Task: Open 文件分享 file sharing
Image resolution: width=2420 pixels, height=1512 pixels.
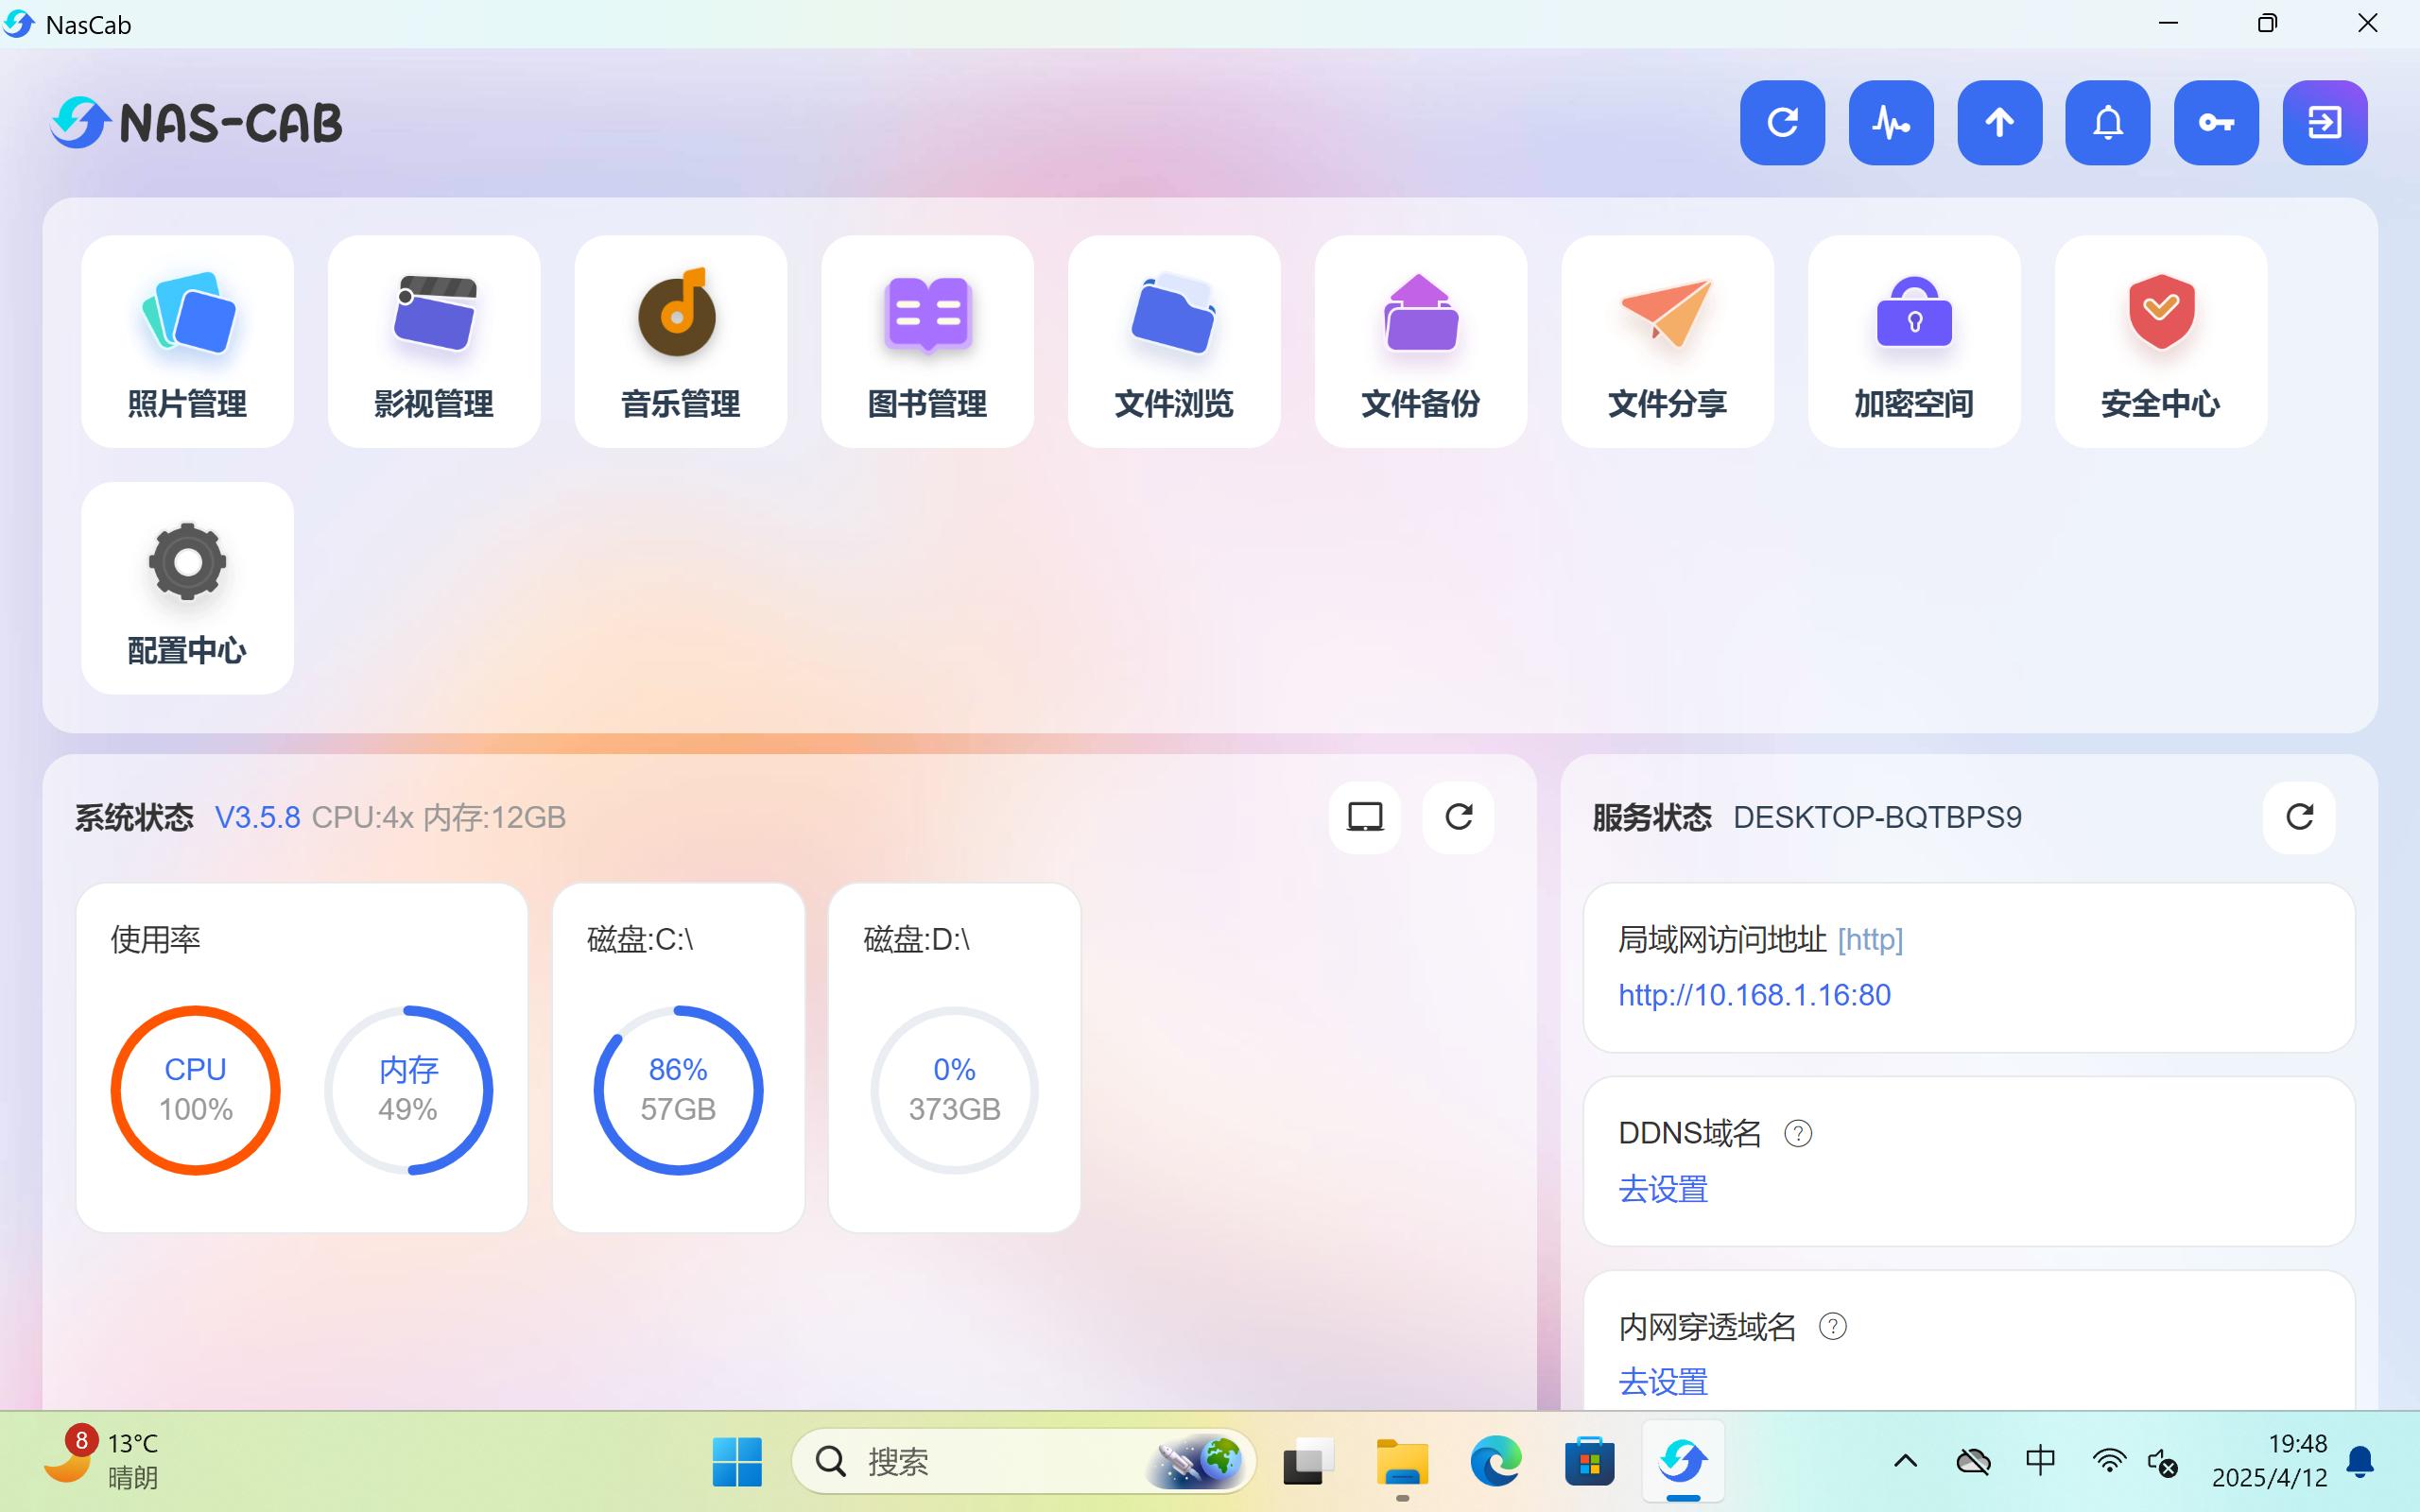Action: (1667, 341)
